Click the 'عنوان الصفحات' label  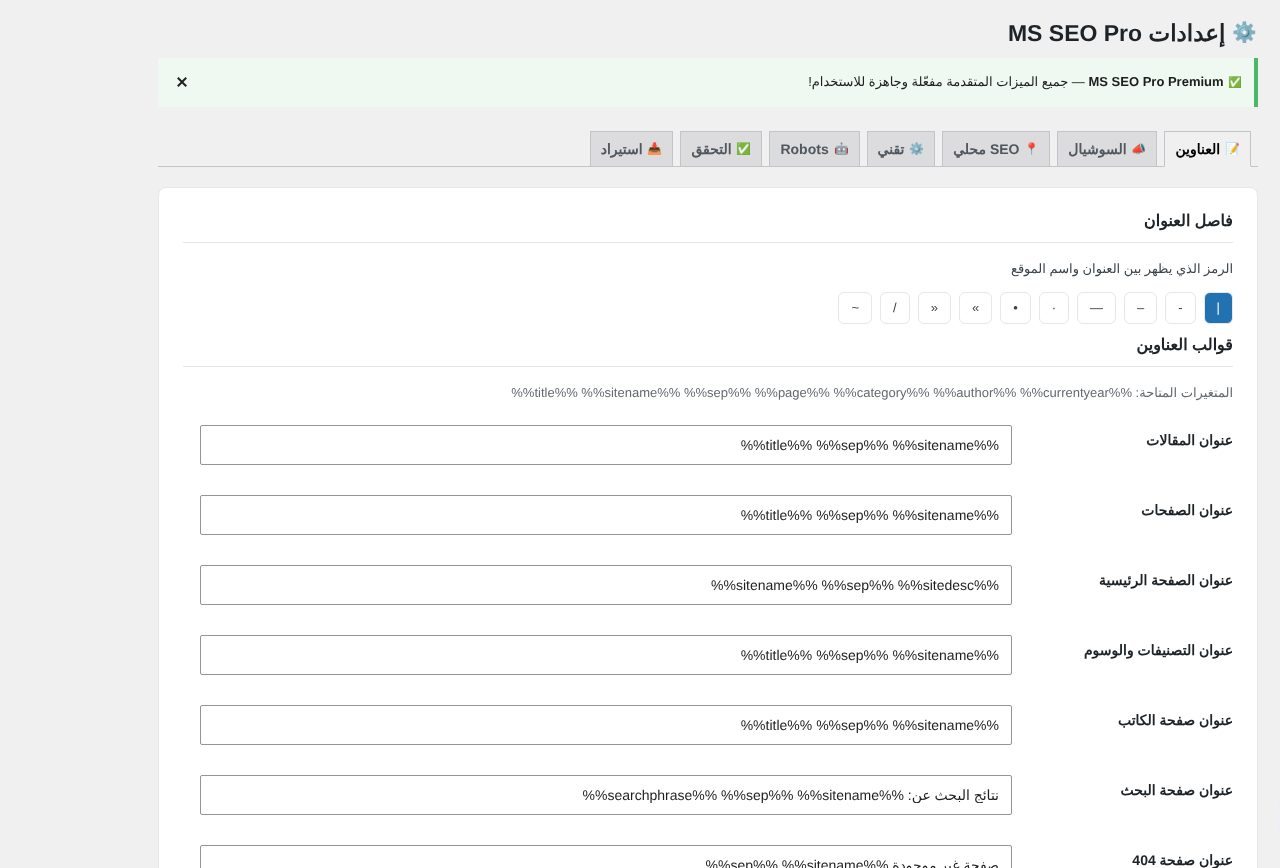point(1187,510)
